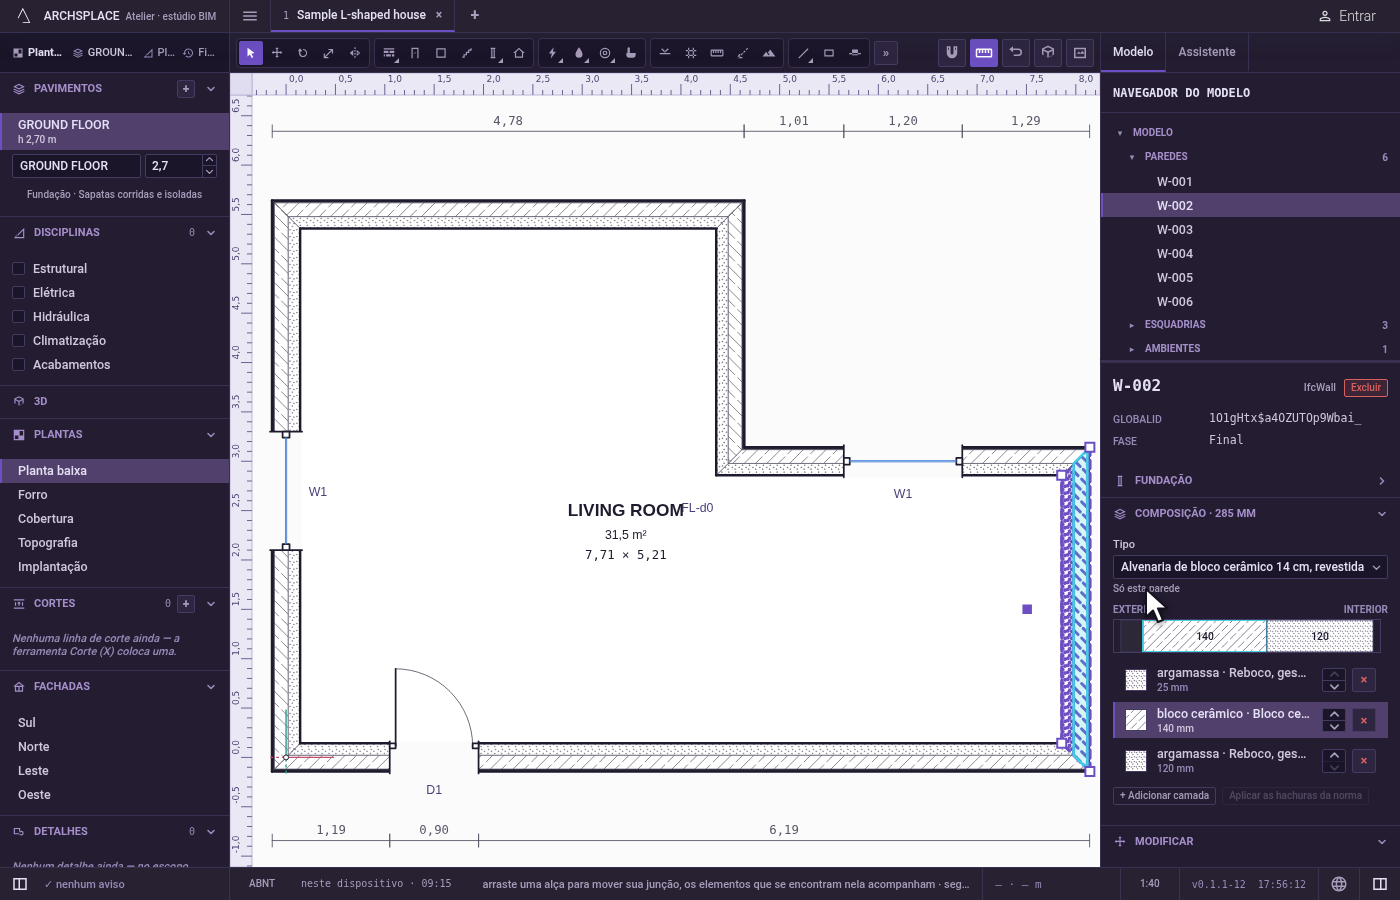
Task: Click the bloco cerâmico layer swatch
Action: [x=1136, y=720]
